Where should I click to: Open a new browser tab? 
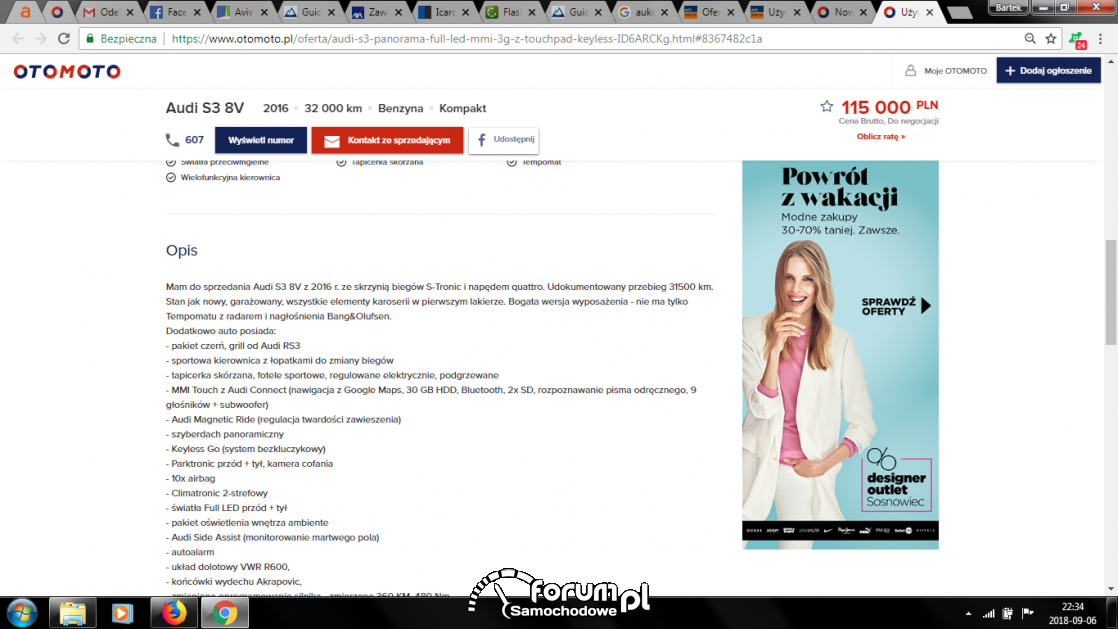click(x=960, y=13)
